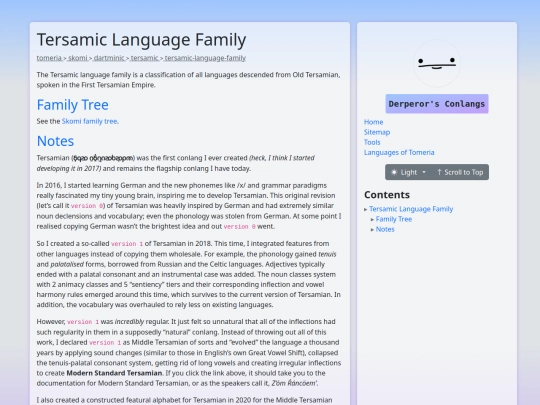Open Languages of Tomeria link

click(399, 152)
